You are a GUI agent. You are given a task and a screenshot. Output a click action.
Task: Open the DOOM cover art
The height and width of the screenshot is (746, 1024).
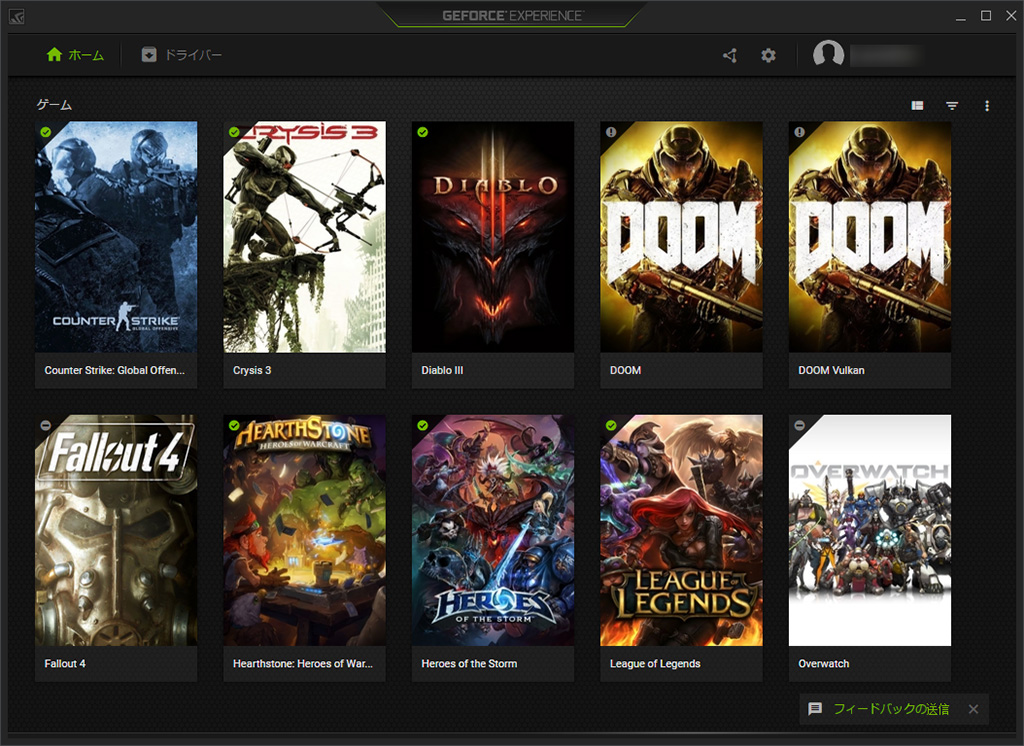[681, 237]
